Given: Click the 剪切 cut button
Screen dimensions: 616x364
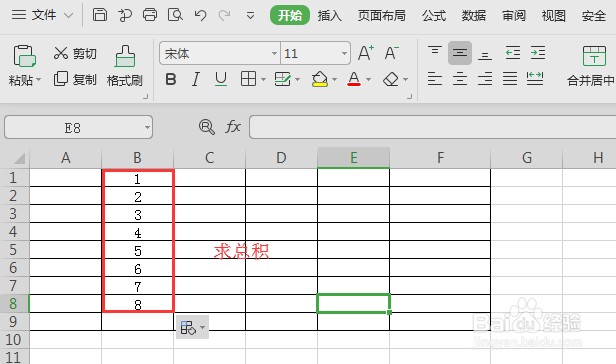Looking at the screenshot, I should [x=75, y=53].
